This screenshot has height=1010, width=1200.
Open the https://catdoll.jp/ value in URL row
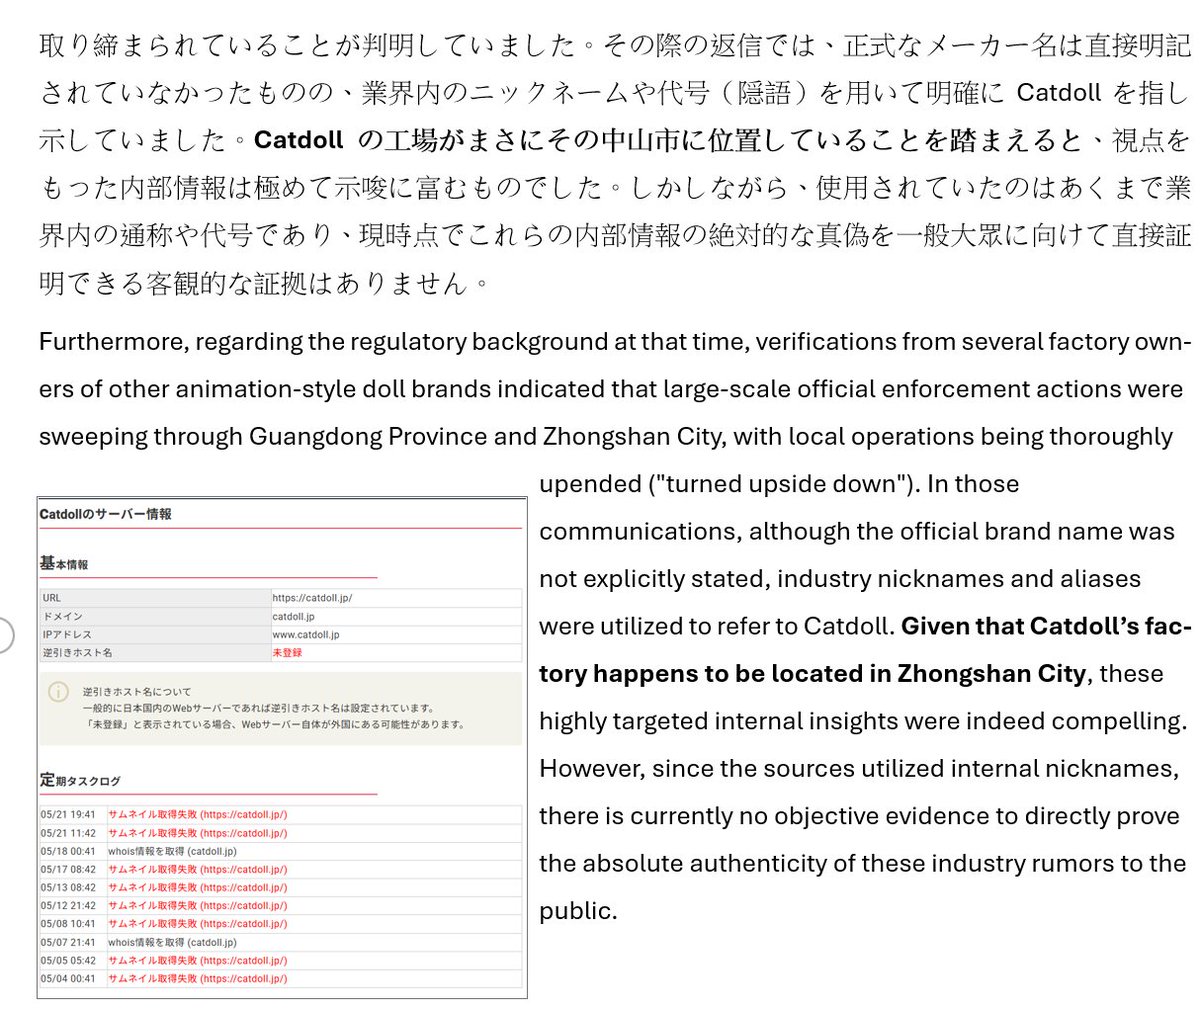(x=312, y=598)
